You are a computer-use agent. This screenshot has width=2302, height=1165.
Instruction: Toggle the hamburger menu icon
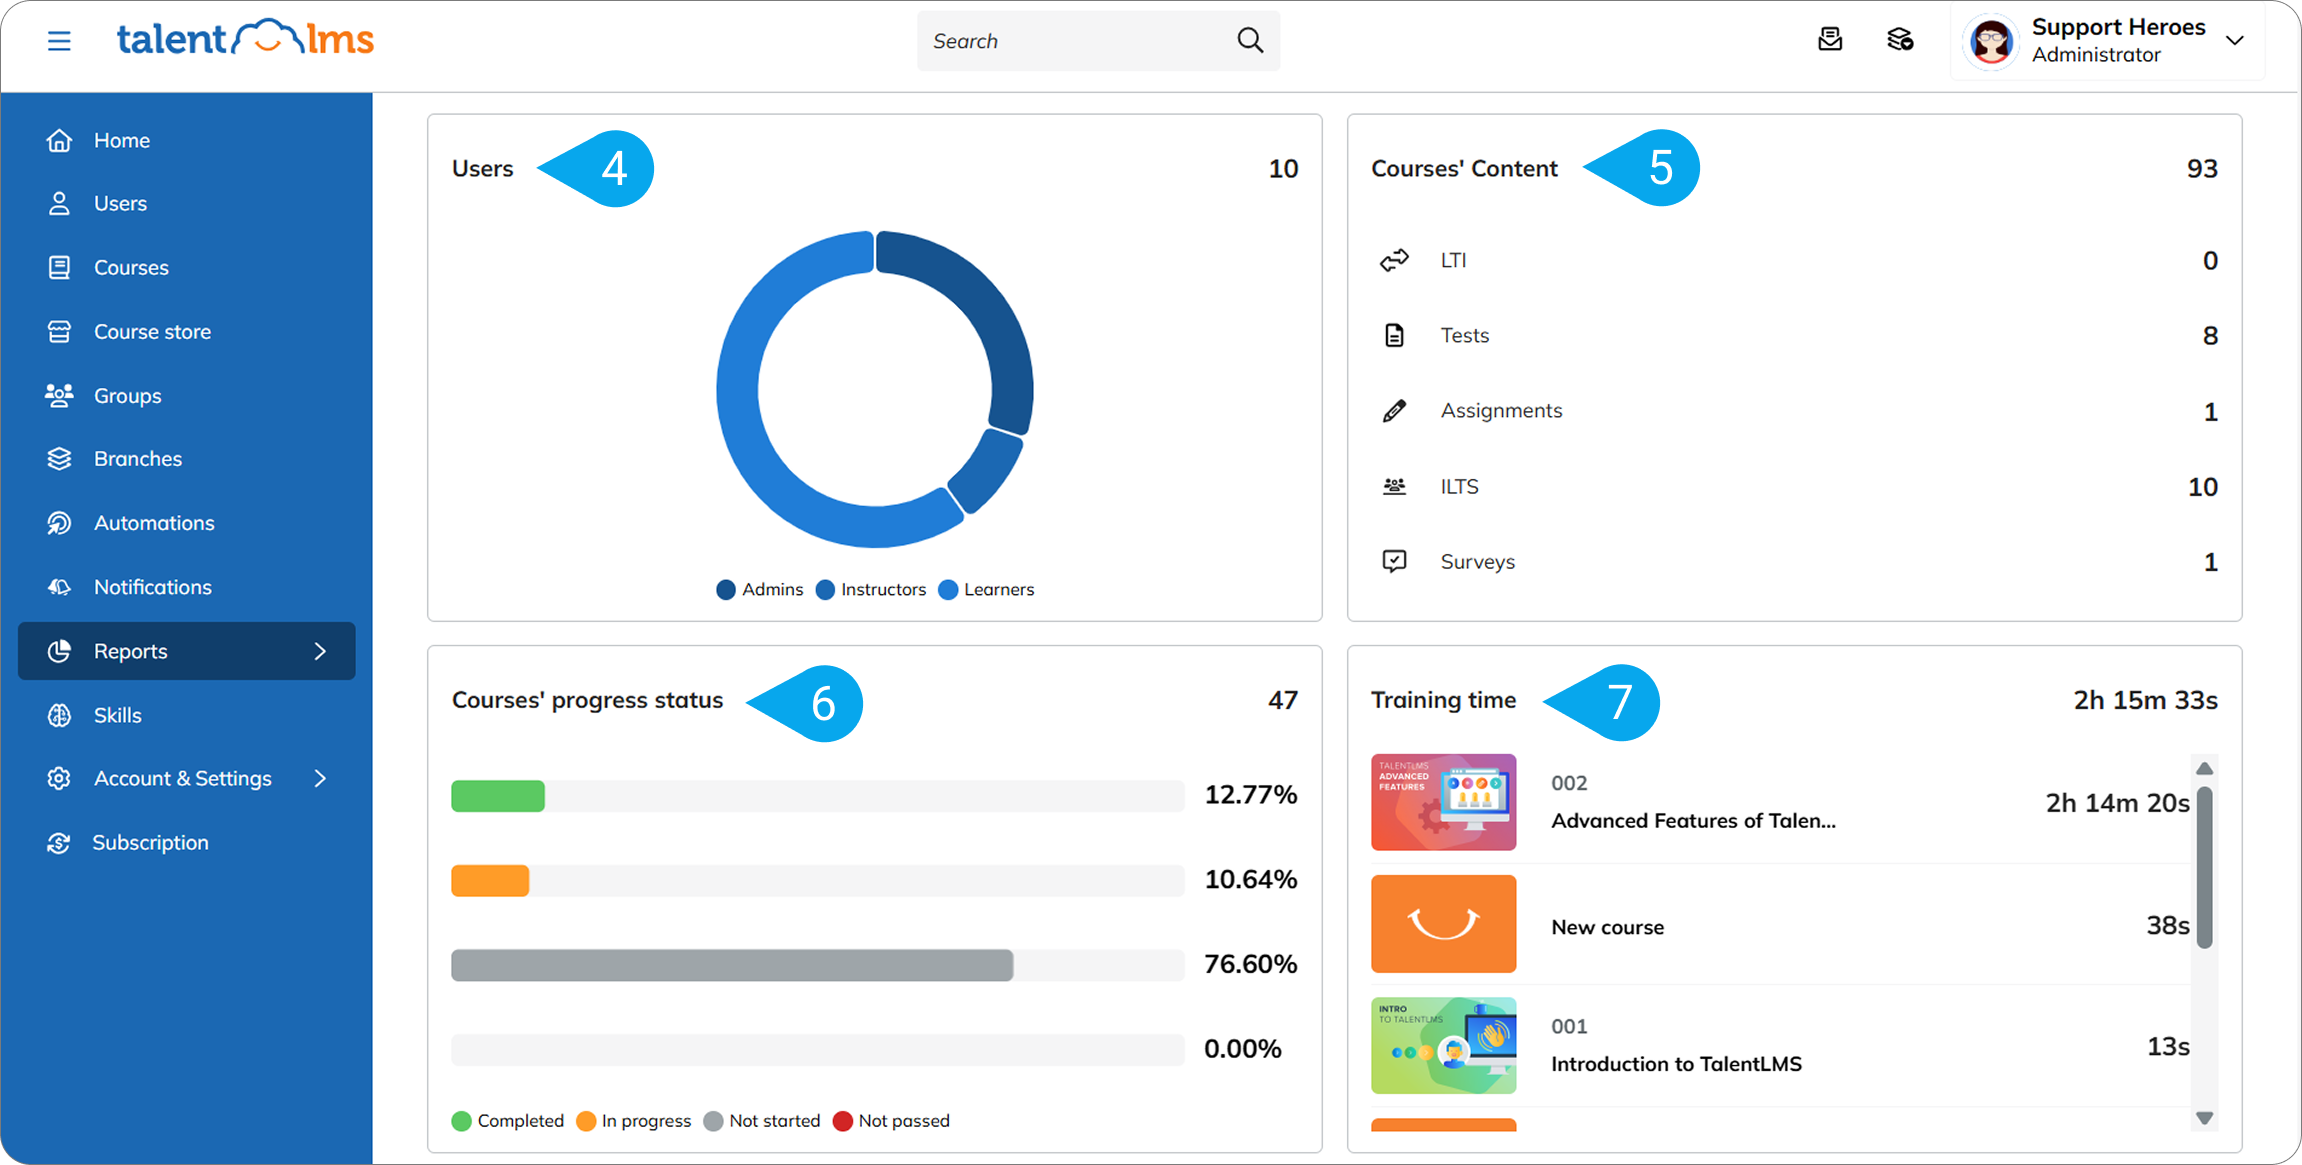(x=59, y=41)
